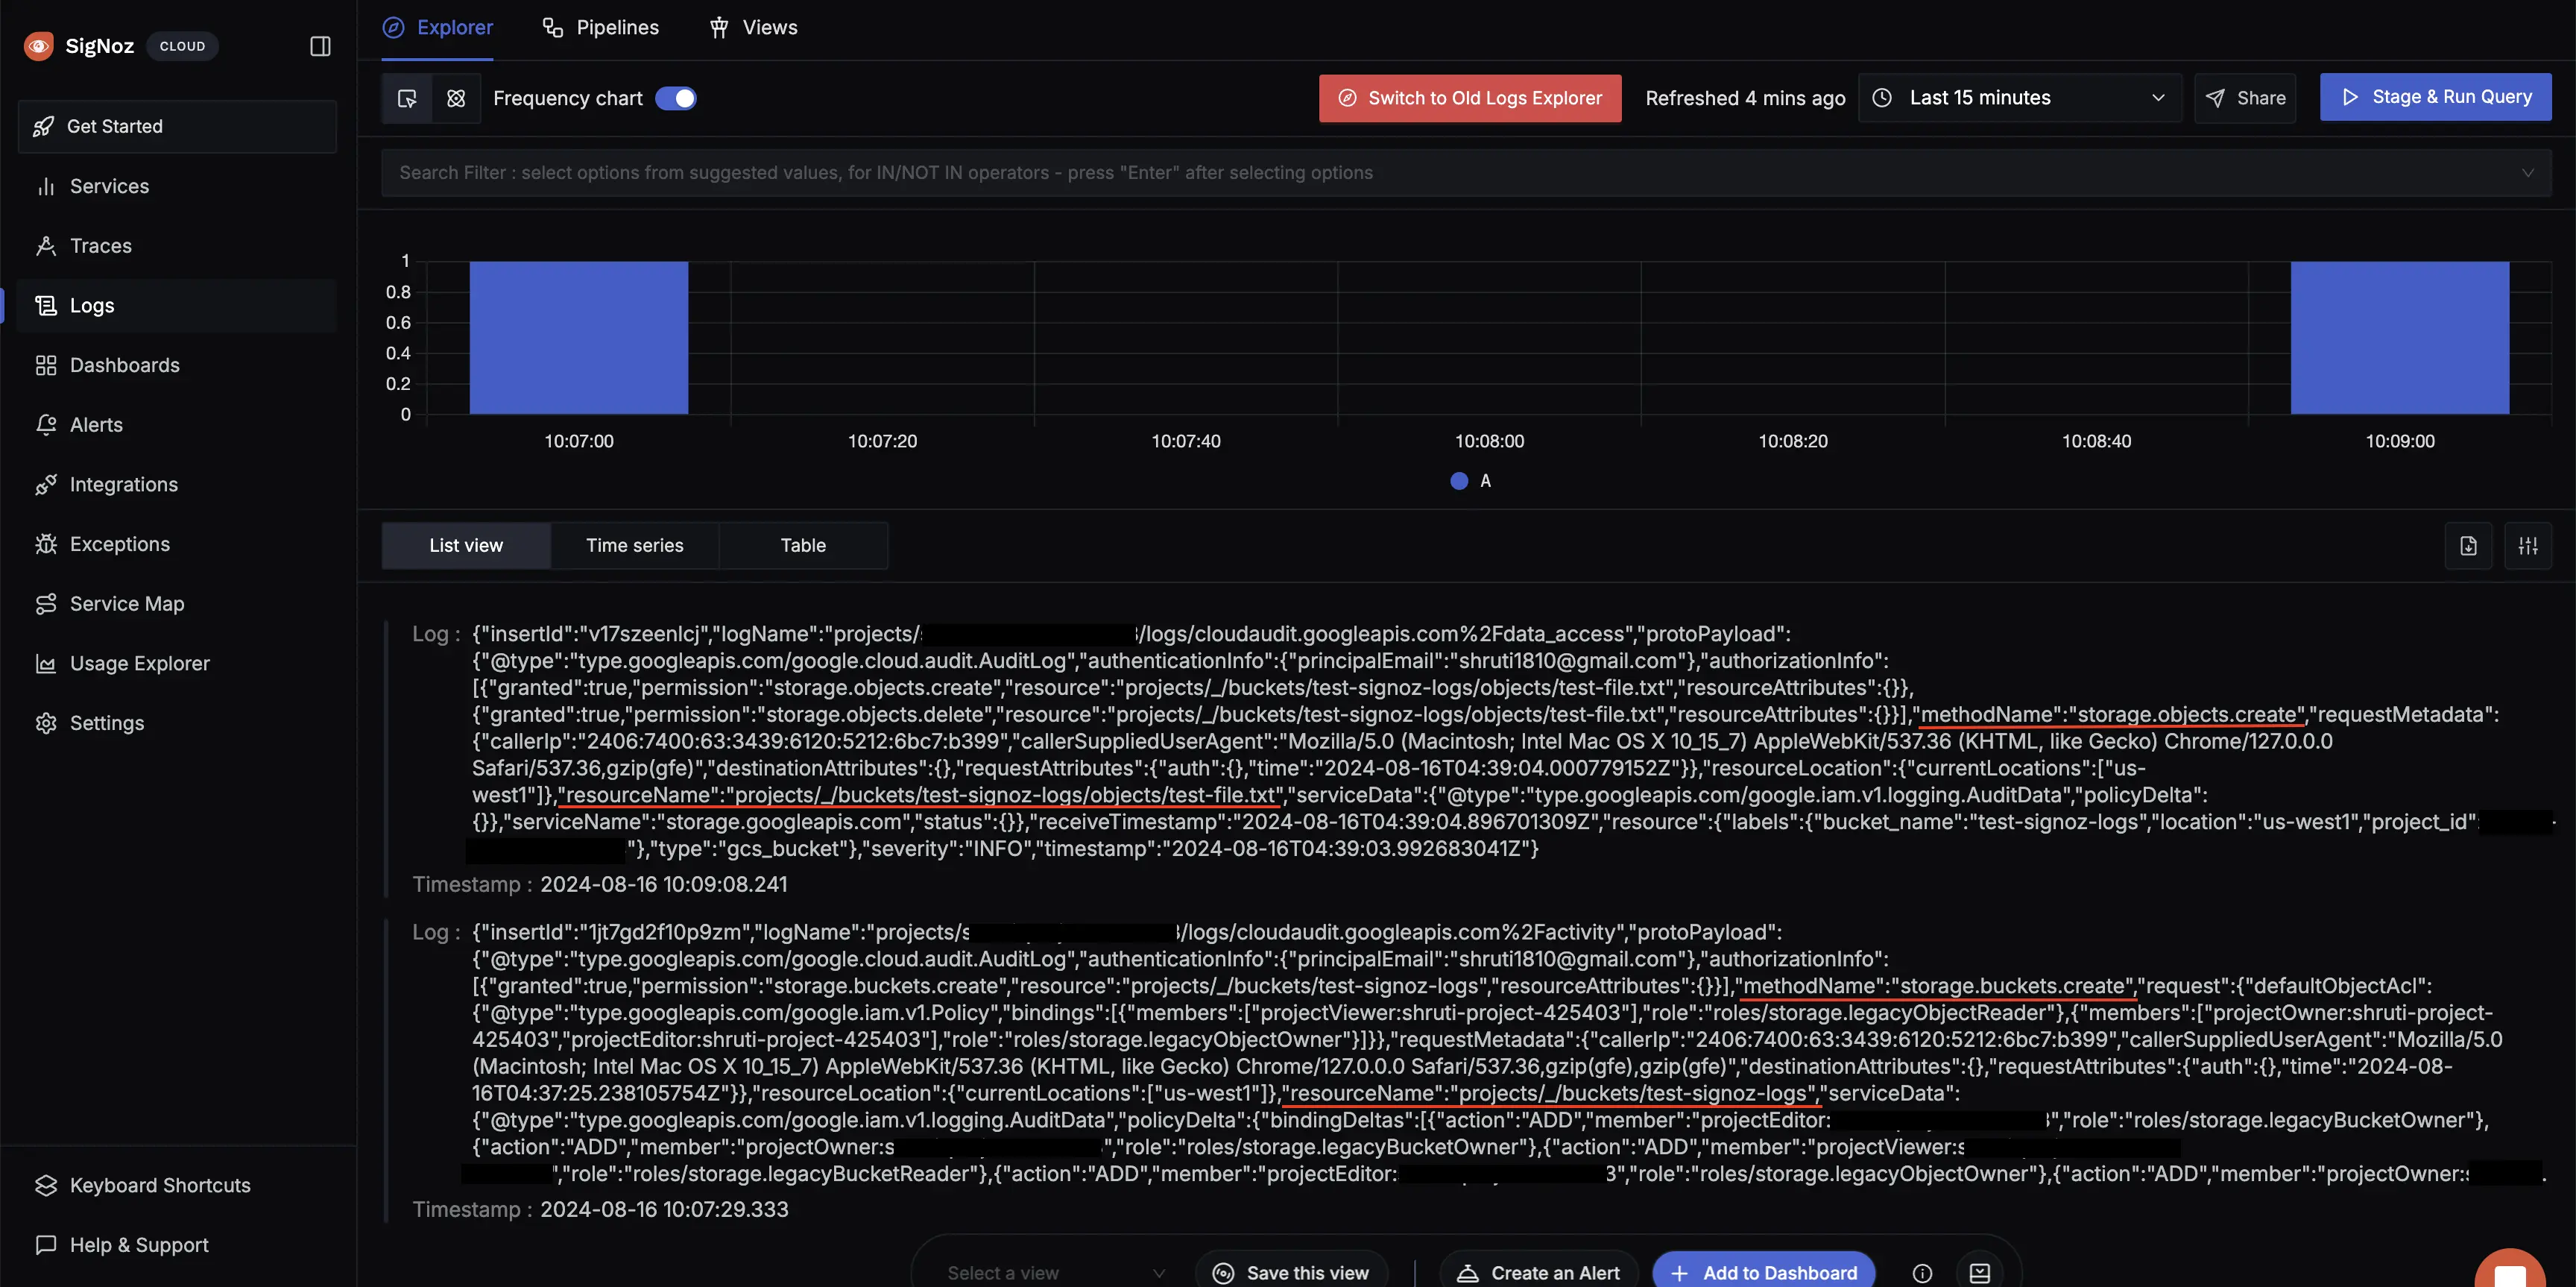Open Settings in the sidebar
Viewport: 2576px width, 1287px height.
177,723
